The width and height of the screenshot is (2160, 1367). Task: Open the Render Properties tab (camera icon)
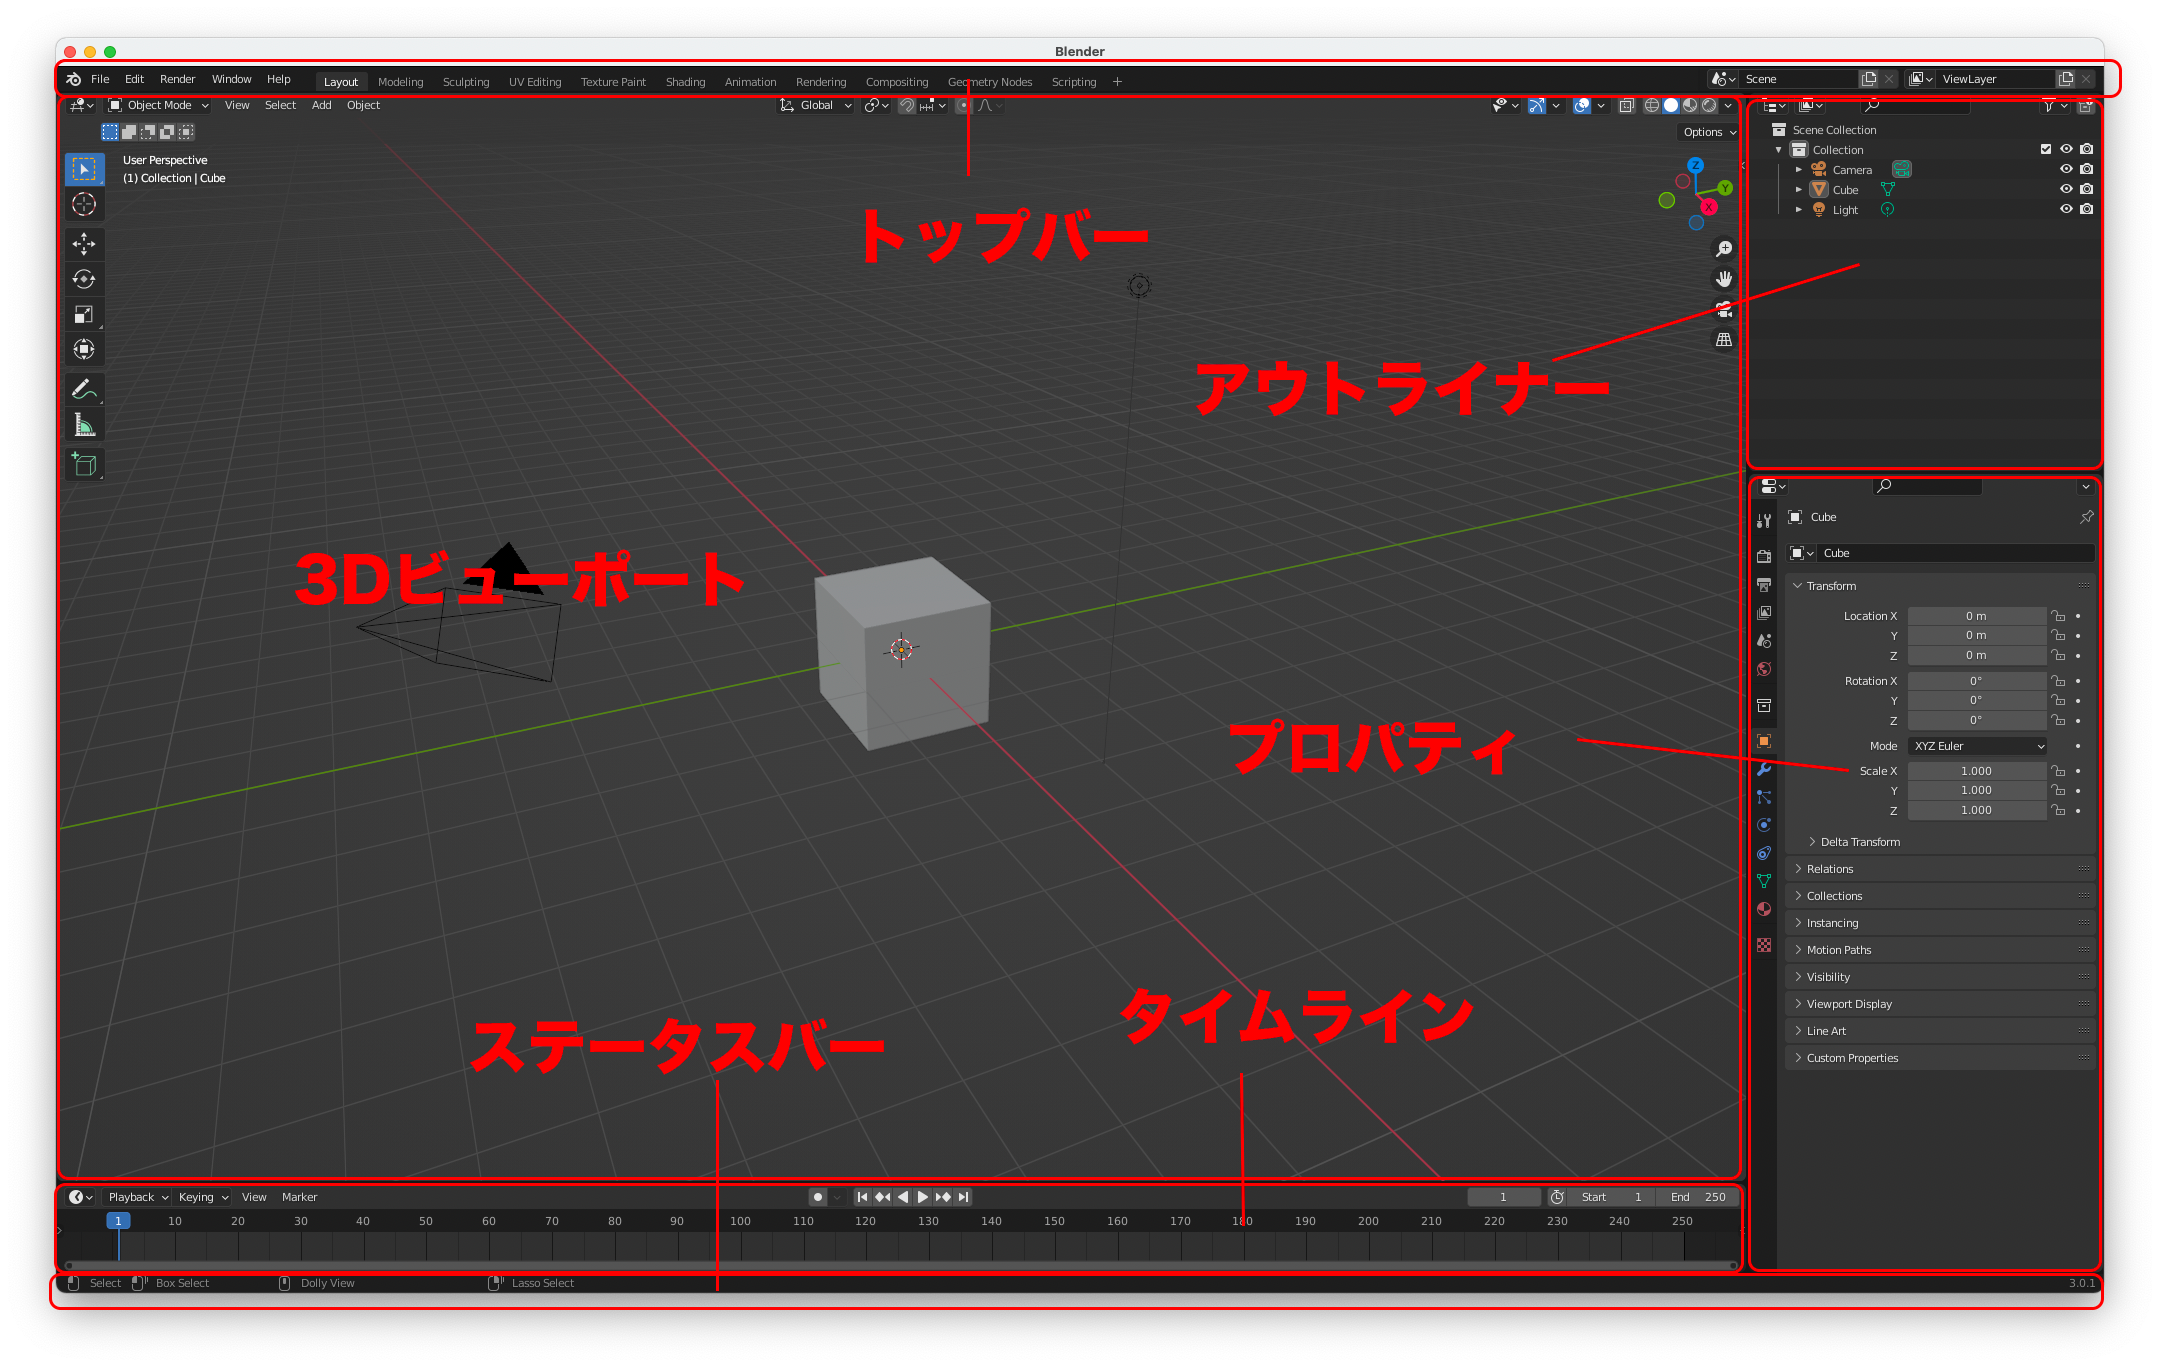tap(1765, 557)
